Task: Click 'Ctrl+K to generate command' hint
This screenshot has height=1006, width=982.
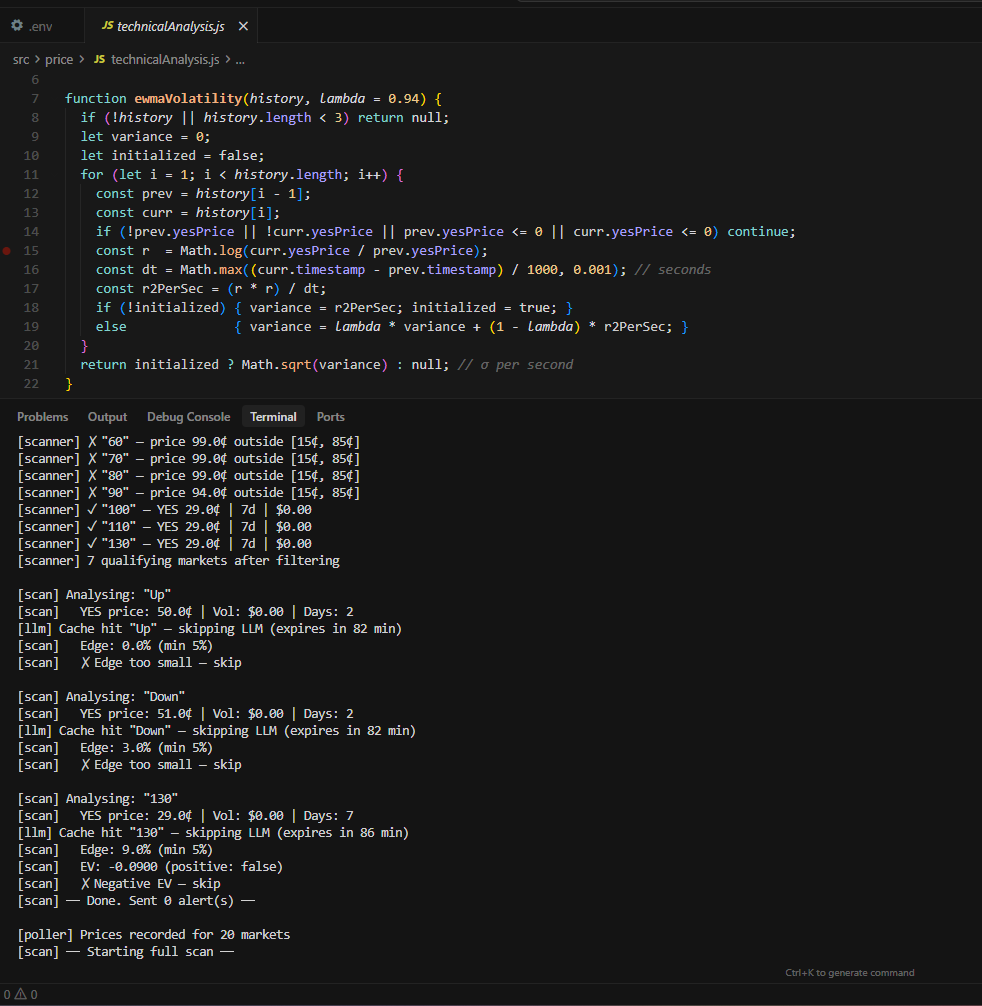Action: 850,973
